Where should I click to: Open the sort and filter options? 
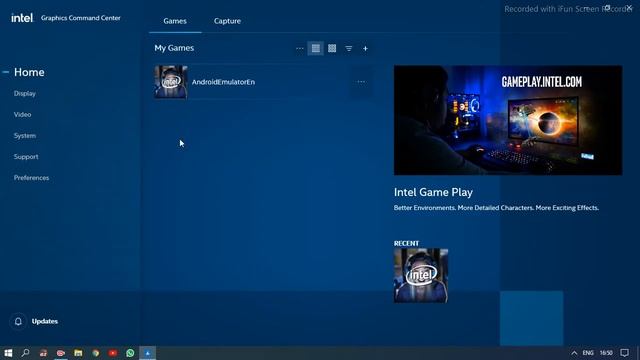(x=349, y=49)
